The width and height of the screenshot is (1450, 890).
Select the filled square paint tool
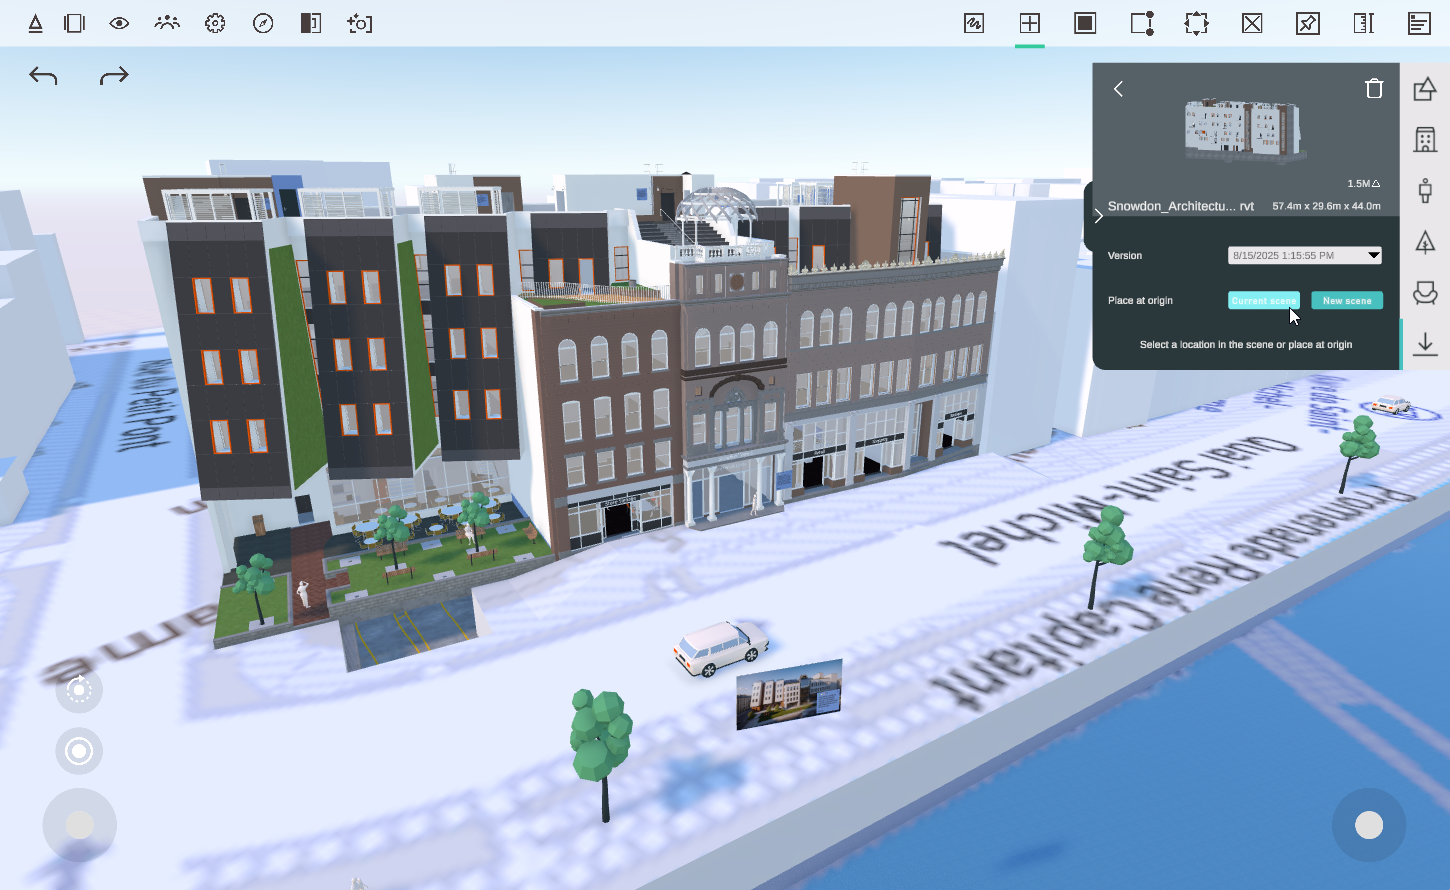click(x=1085, y=23)
